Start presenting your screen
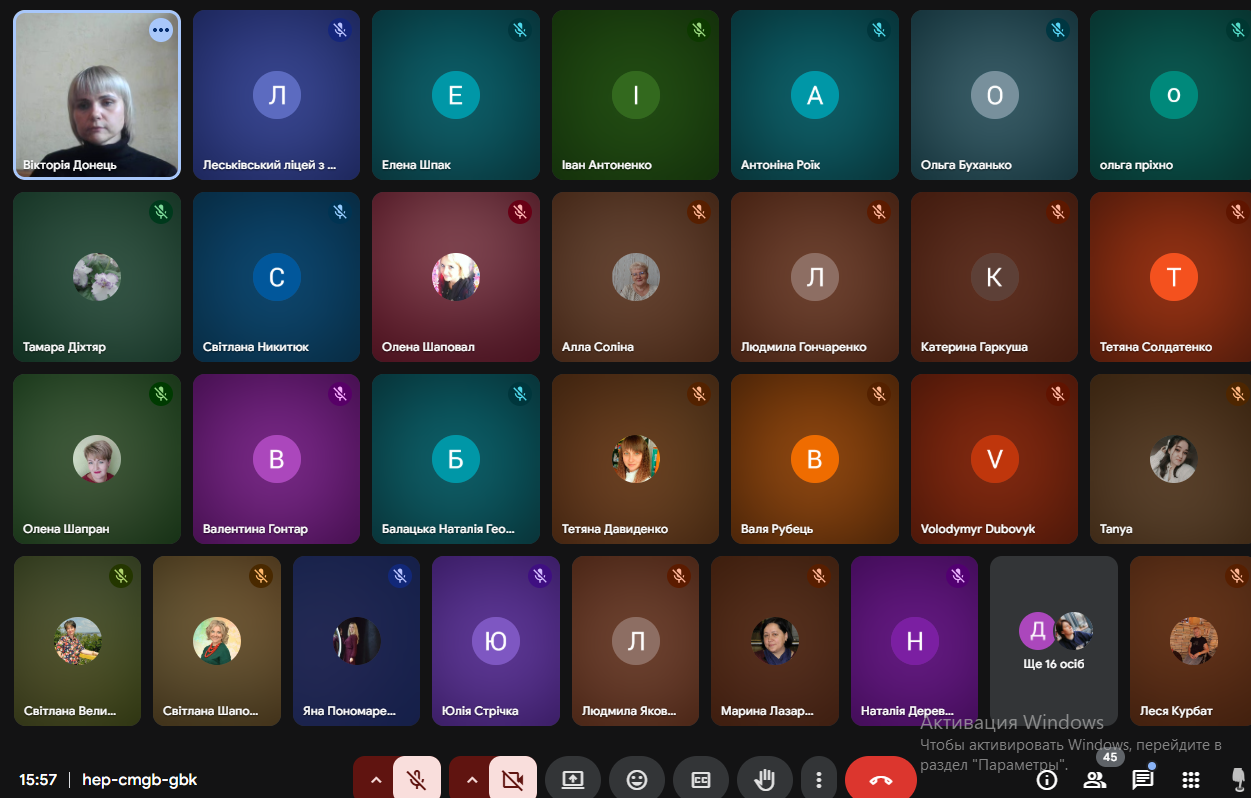The width and height of the screenshot is (1251, 798). click(x=573, y=780)
